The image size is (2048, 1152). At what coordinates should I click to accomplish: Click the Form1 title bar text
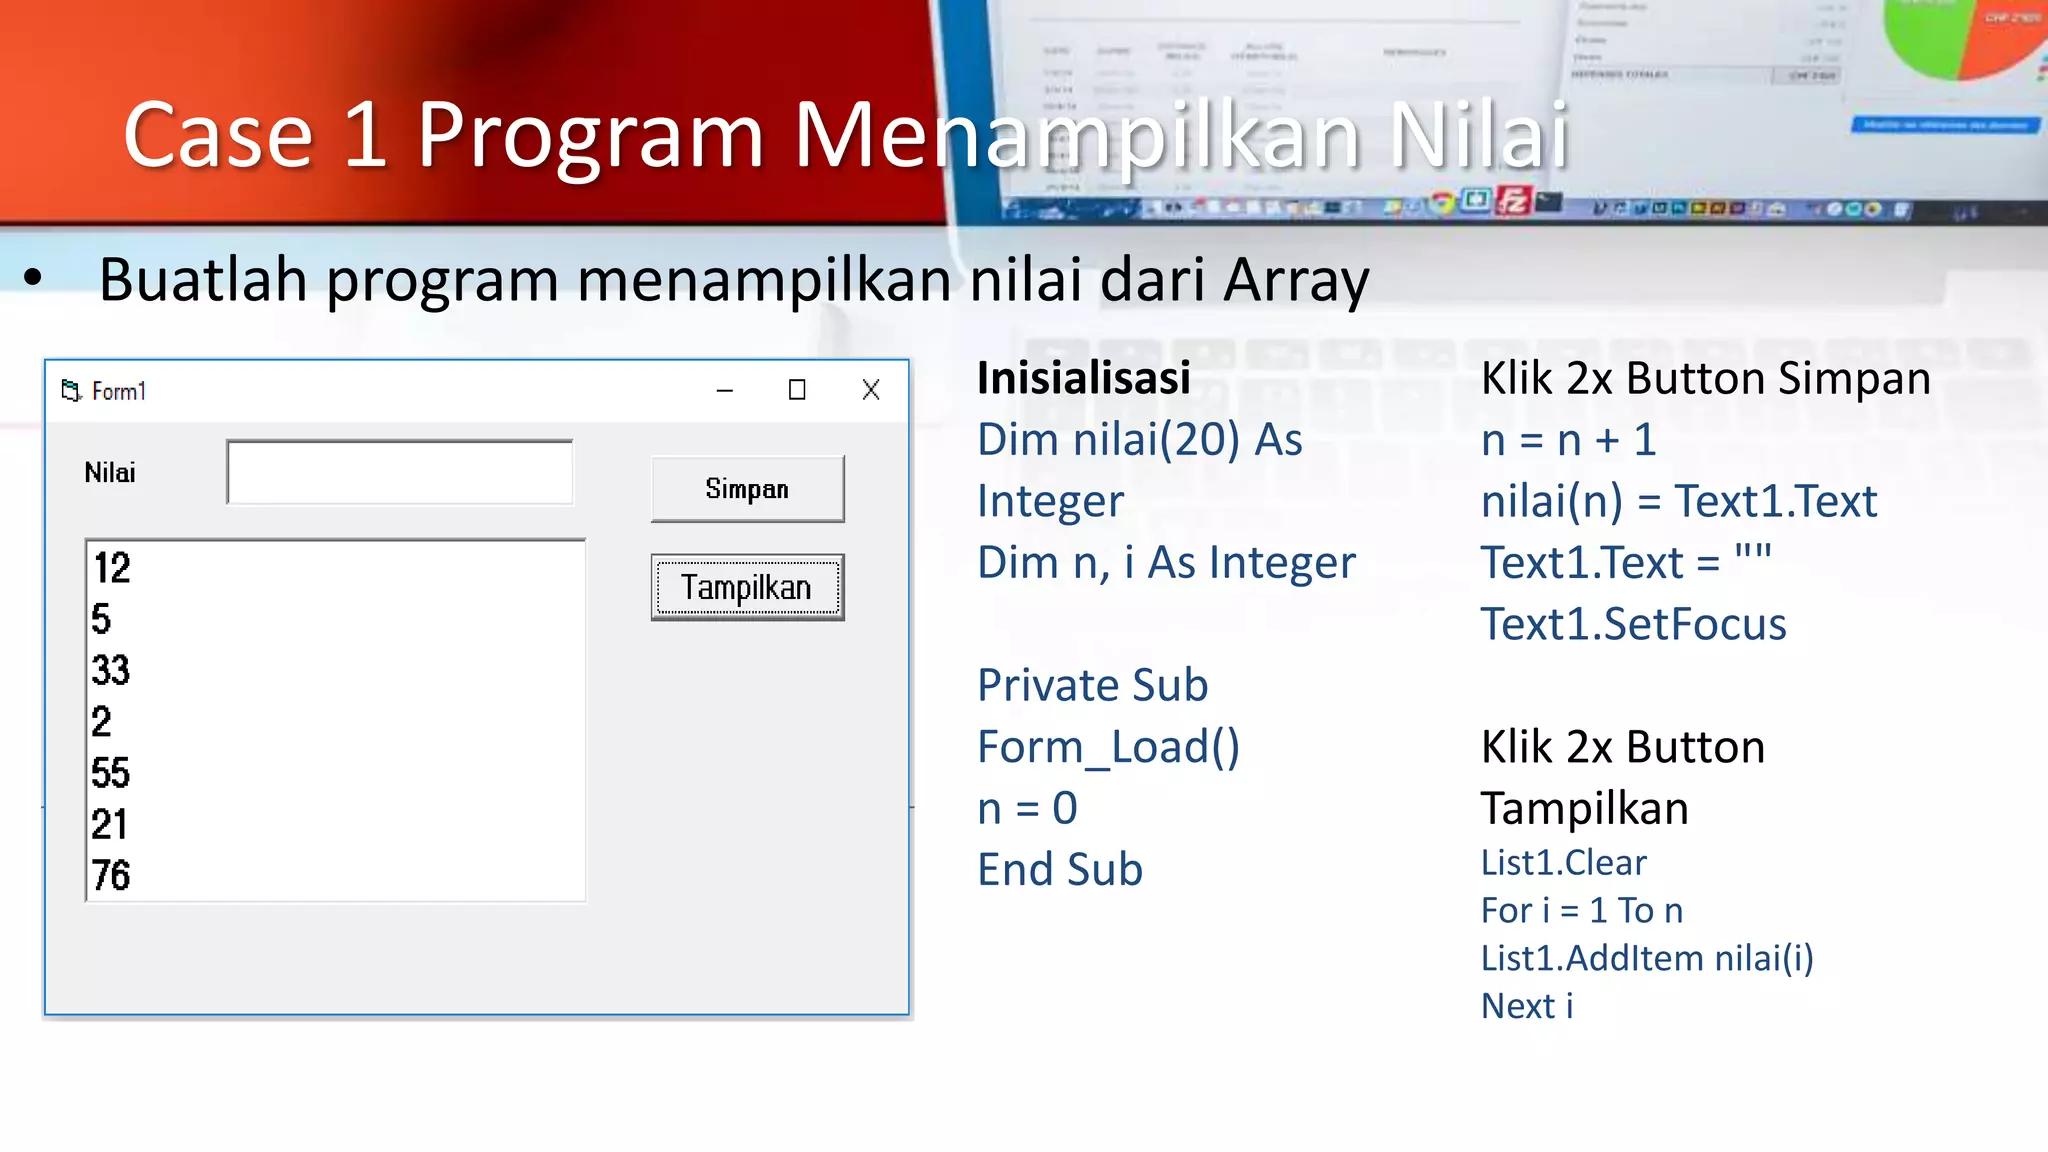tap(119, 391)
